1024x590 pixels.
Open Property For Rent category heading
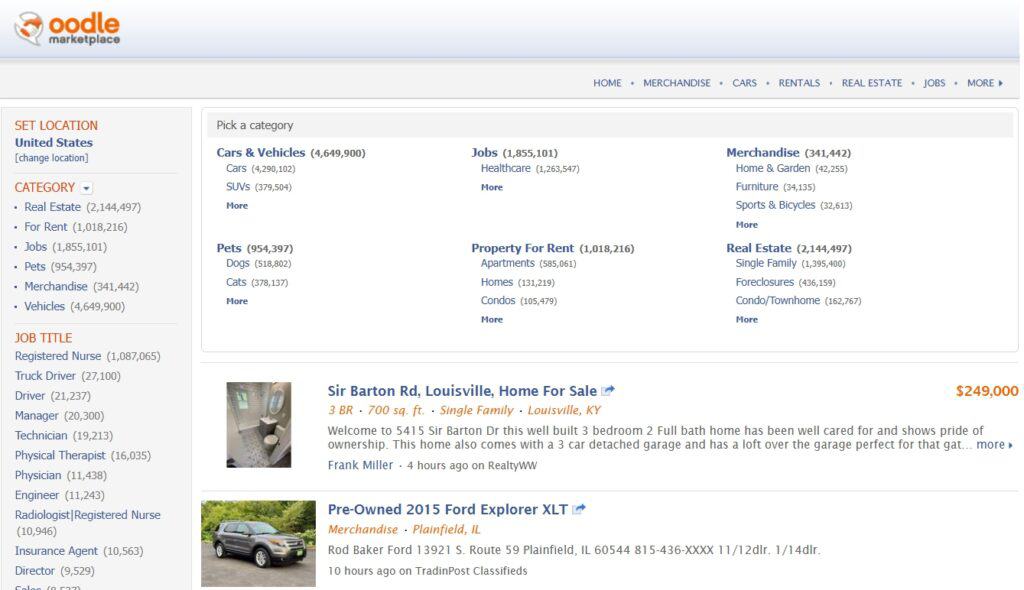[x=522, y=248]
